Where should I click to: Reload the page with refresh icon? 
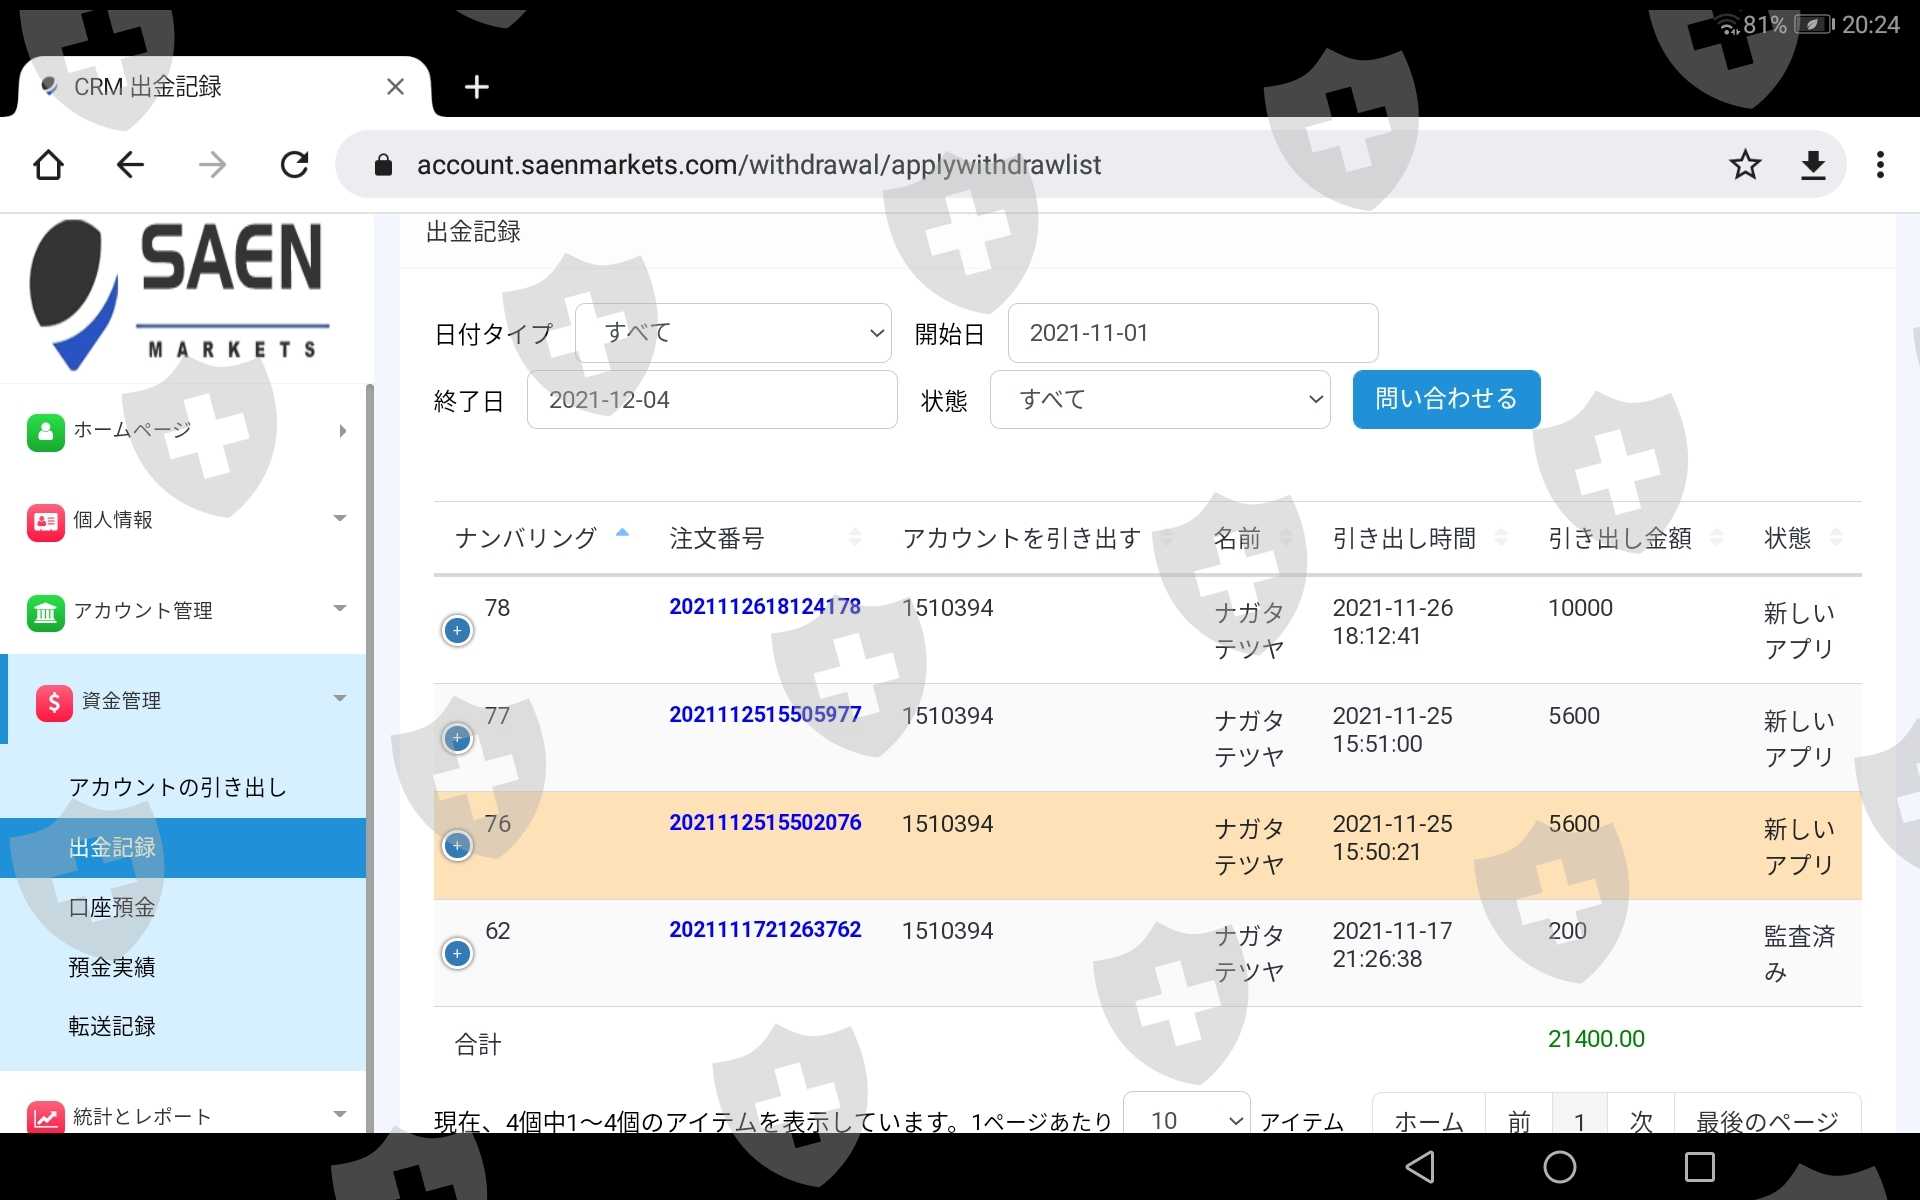[x=294, y=165]
